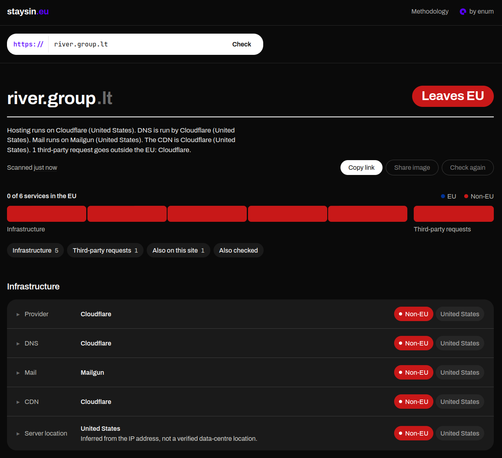
Task: Expand the Mail row arrow
Action: [x=18, y=373]
